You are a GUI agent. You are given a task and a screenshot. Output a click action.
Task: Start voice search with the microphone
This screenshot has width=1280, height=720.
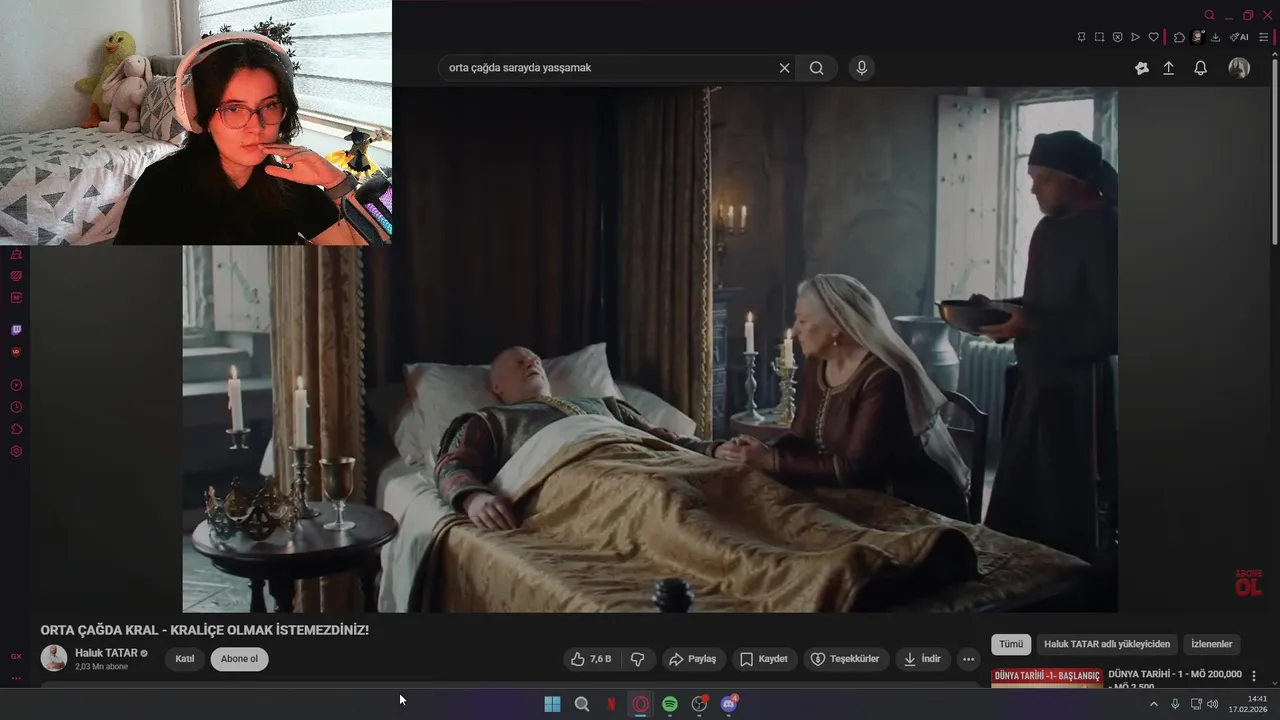(861, 68)
